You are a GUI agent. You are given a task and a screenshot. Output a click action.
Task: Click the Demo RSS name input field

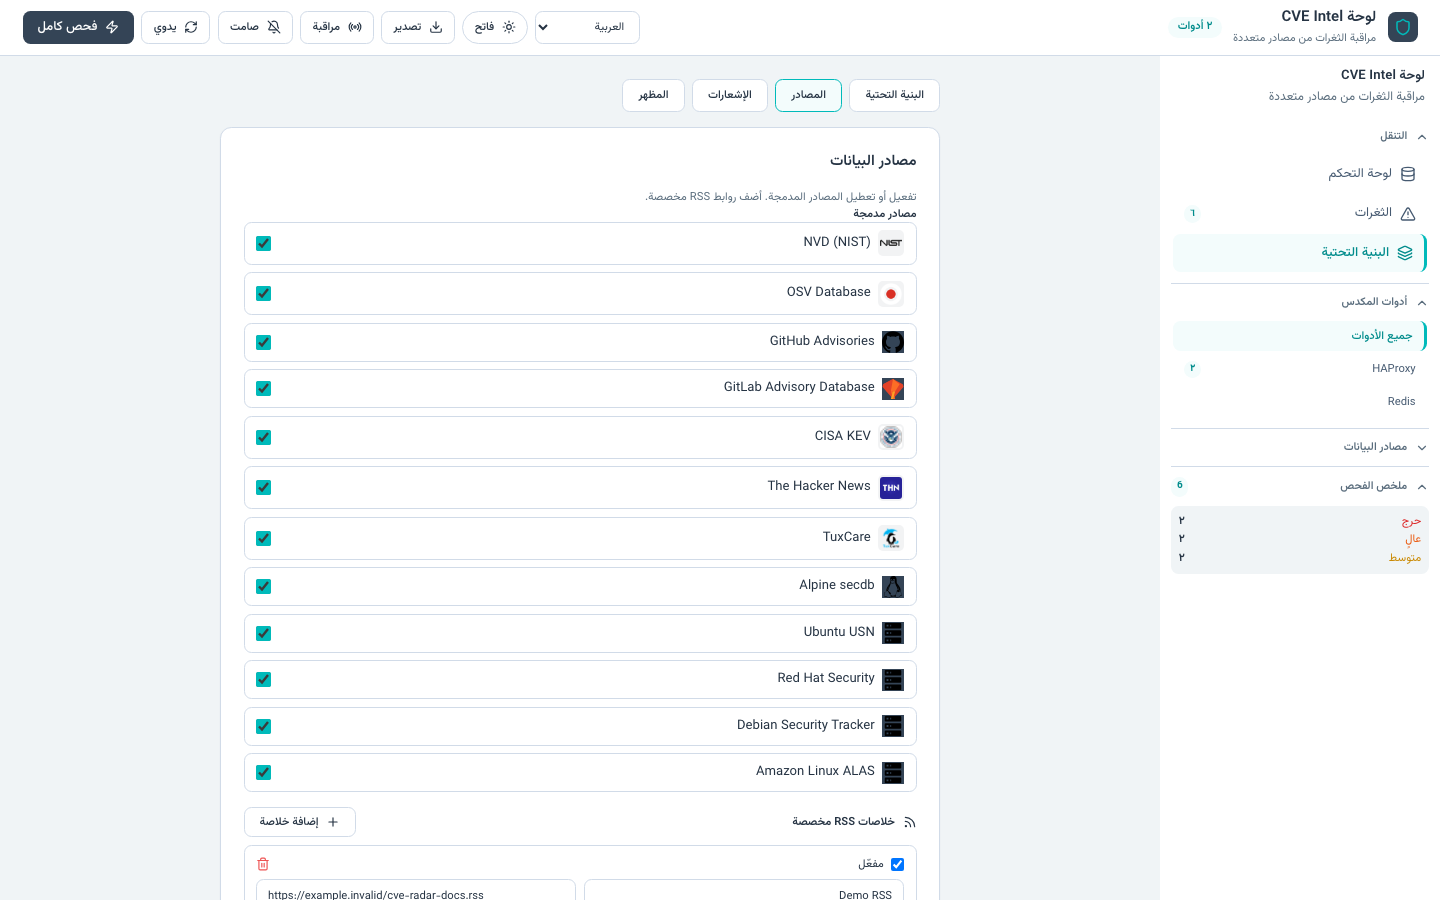744,891
